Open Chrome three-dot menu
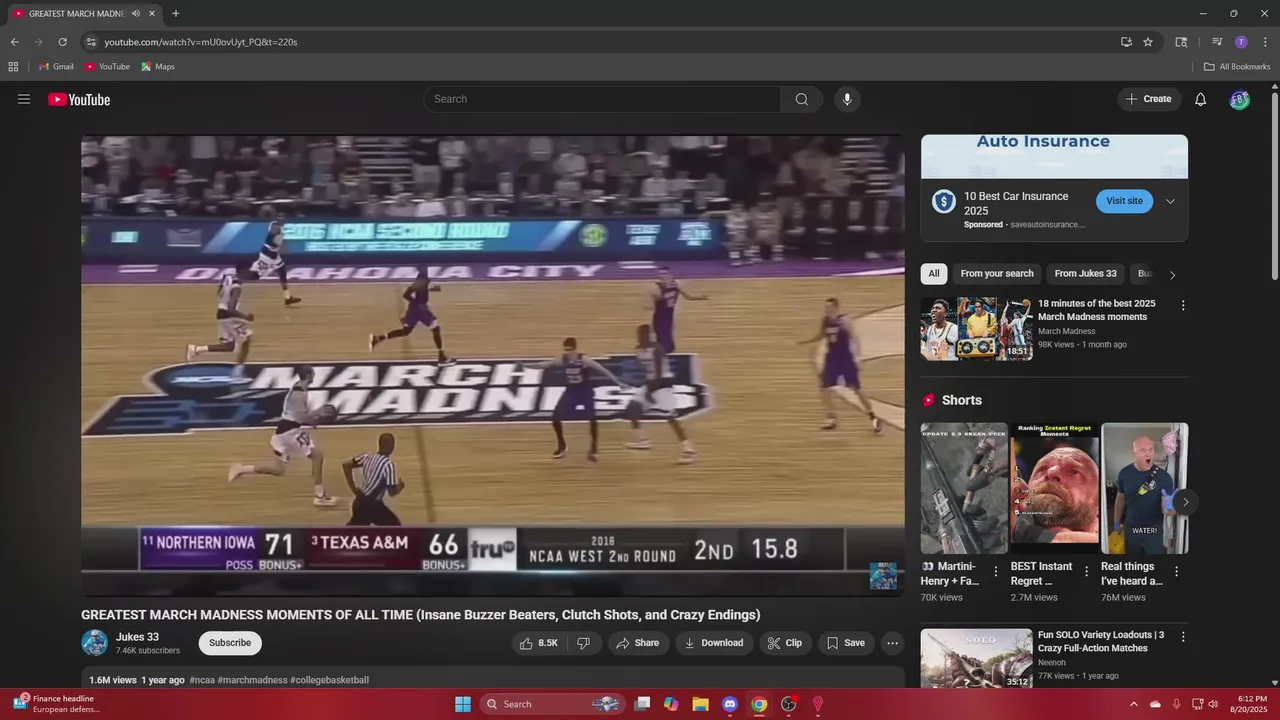This screenshot has height=720, width=1280. click(x=1265, y=42)
